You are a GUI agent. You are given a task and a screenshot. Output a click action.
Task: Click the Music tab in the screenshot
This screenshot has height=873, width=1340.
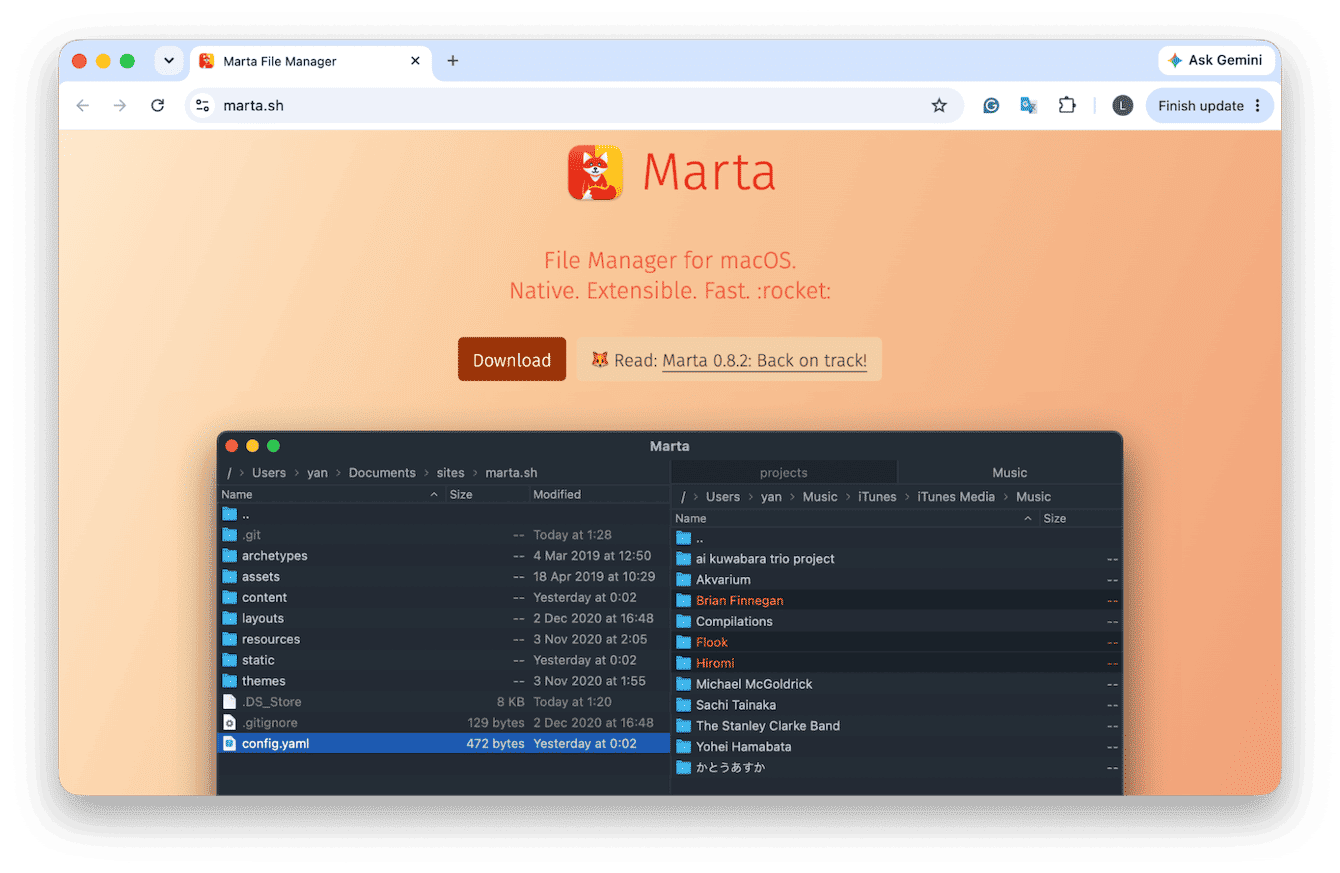(x=1010, y=472)
